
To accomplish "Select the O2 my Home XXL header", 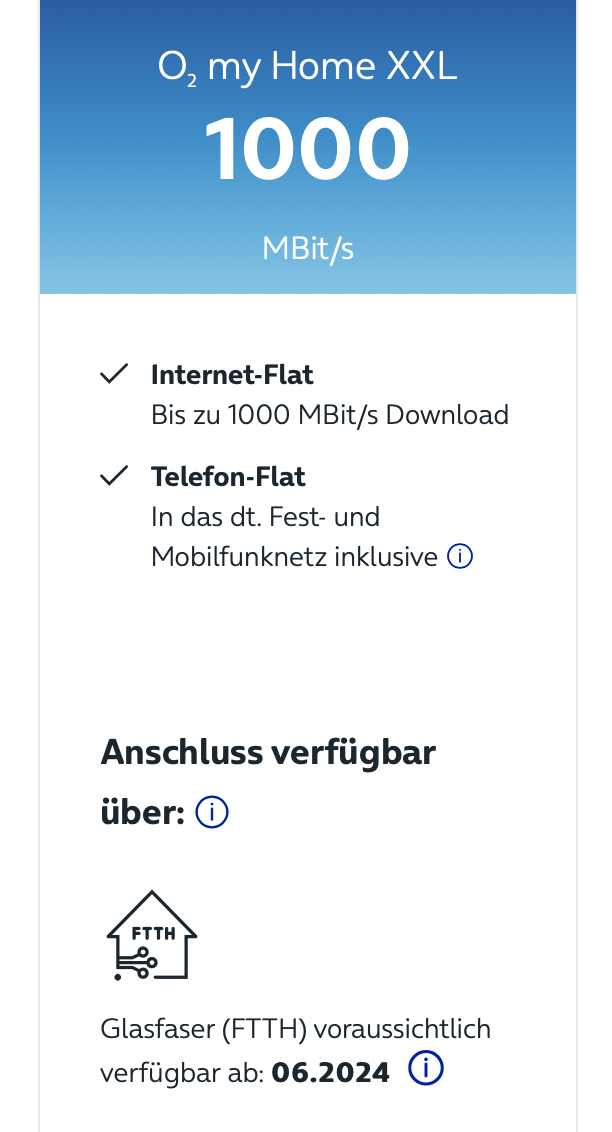I will click(307, 66).
